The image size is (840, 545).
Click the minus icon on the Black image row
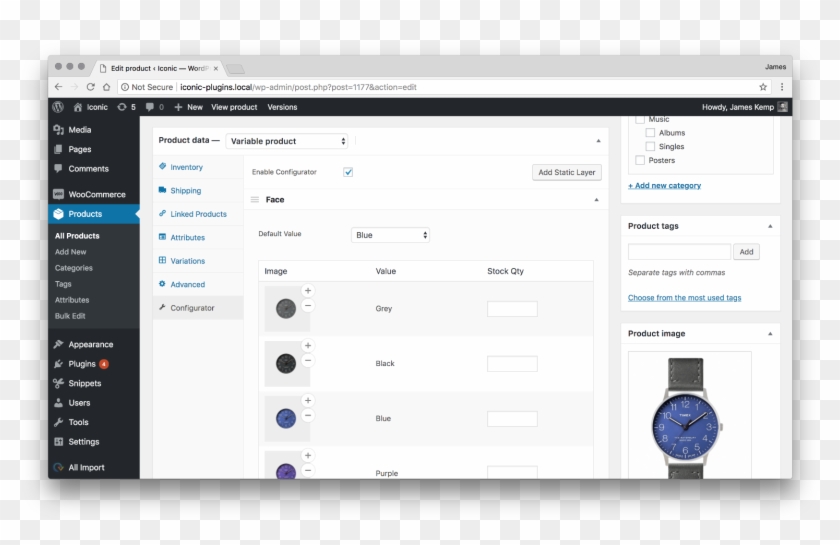(308, 361)
